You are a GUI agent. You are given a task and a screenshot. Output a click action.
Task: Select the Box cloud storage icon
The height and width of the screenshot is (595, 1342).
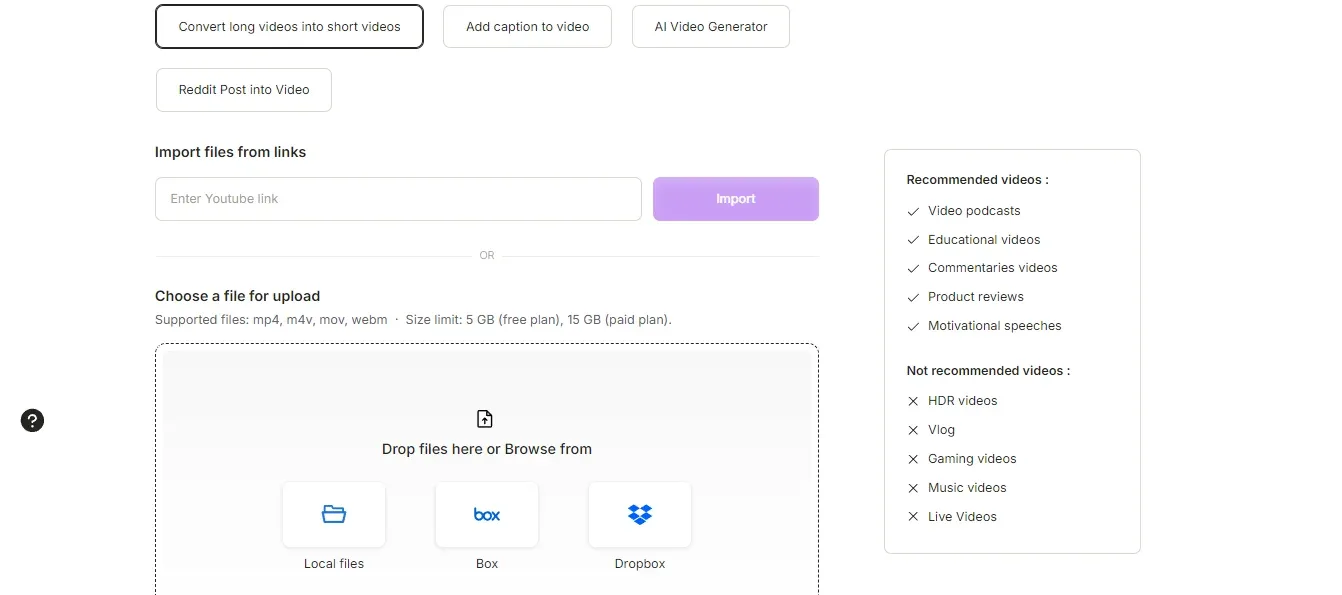487,514
